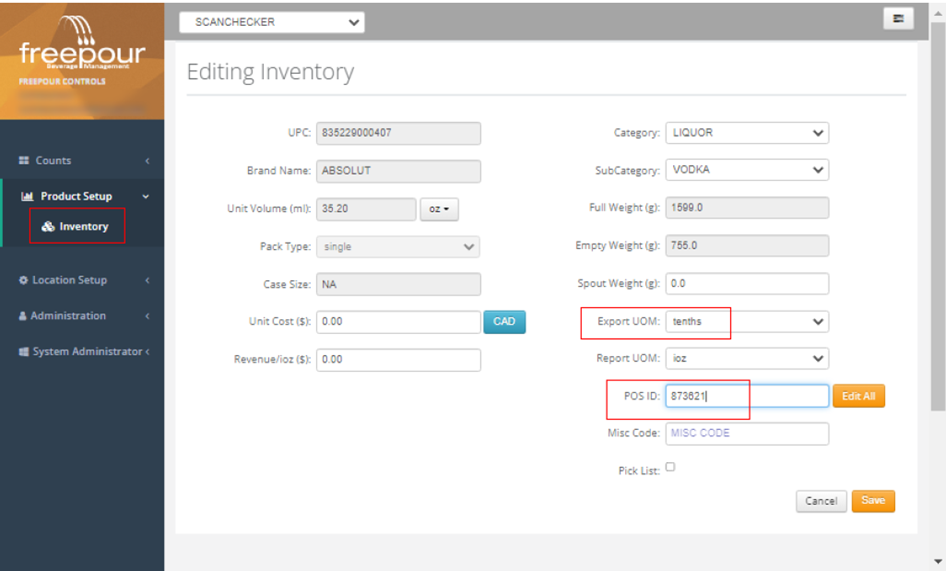Click the Spout Weight field
Screen dimensions: 946x571
[x=747, y=284]
